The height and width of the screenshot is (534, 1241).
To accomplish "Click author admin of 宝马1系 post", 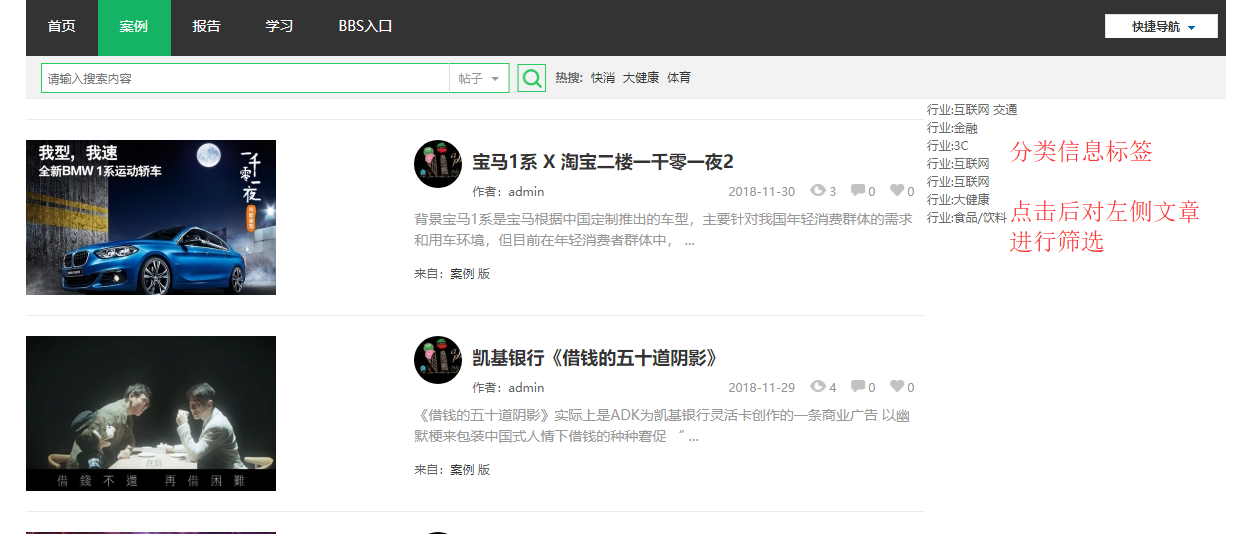I will (x=526, y=192).
